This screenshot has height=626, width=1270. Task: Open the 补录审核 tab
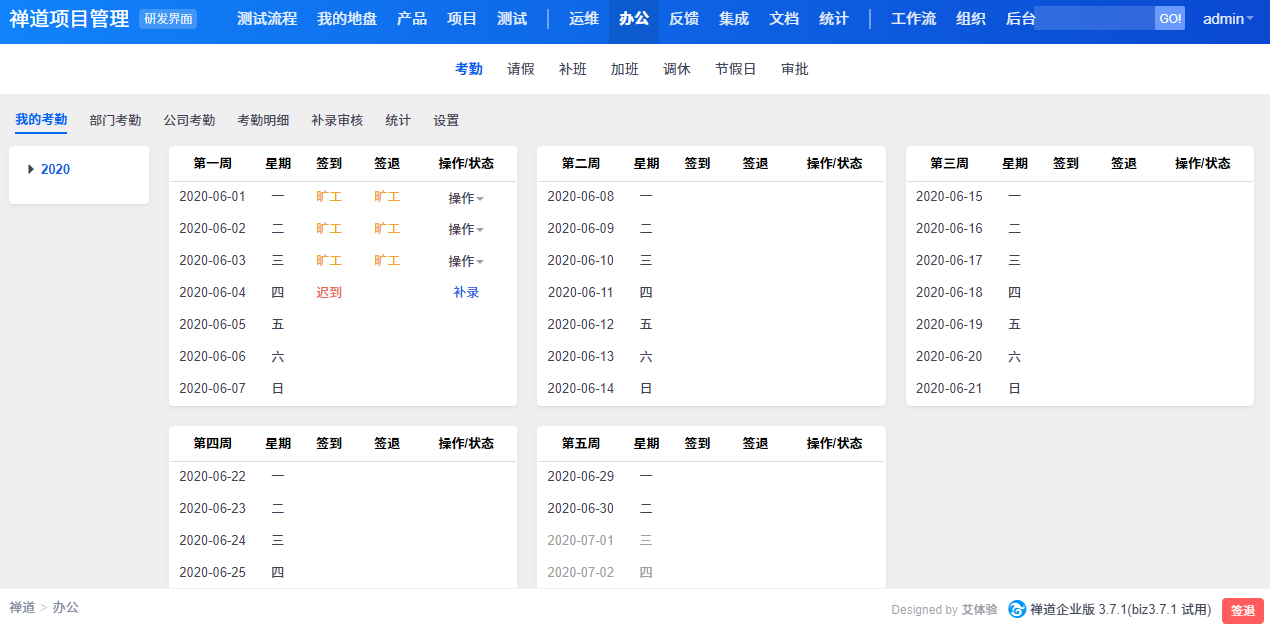pos(337,120)
